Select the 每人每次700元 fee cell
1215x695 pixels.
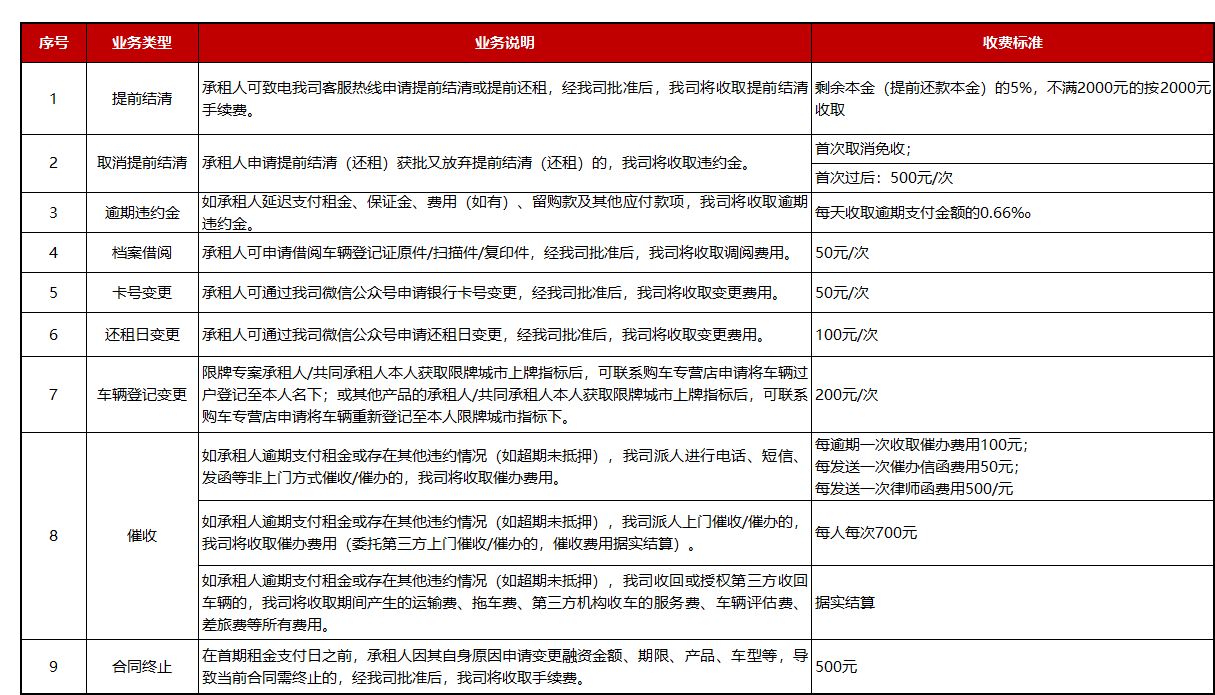(x=1012, y=533)
